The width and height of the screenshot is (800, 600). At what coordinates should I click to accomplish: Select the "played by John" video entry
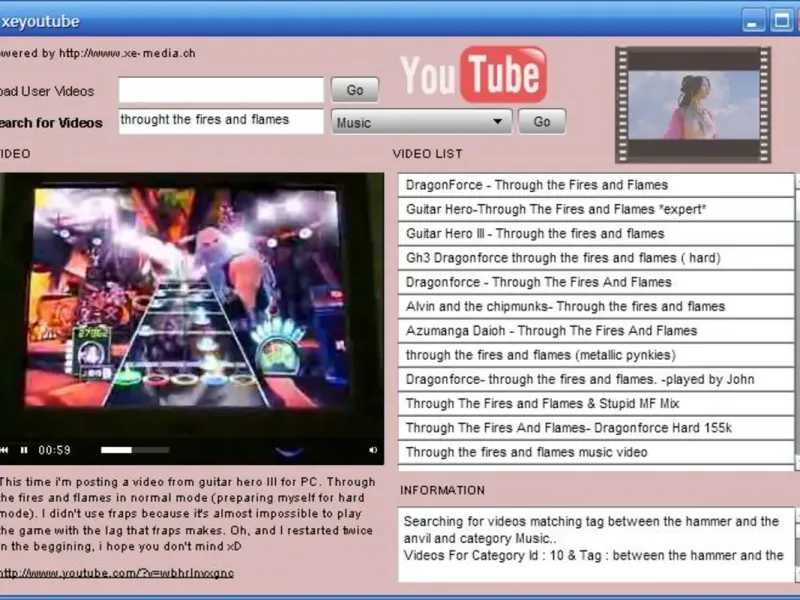point(596,379)
